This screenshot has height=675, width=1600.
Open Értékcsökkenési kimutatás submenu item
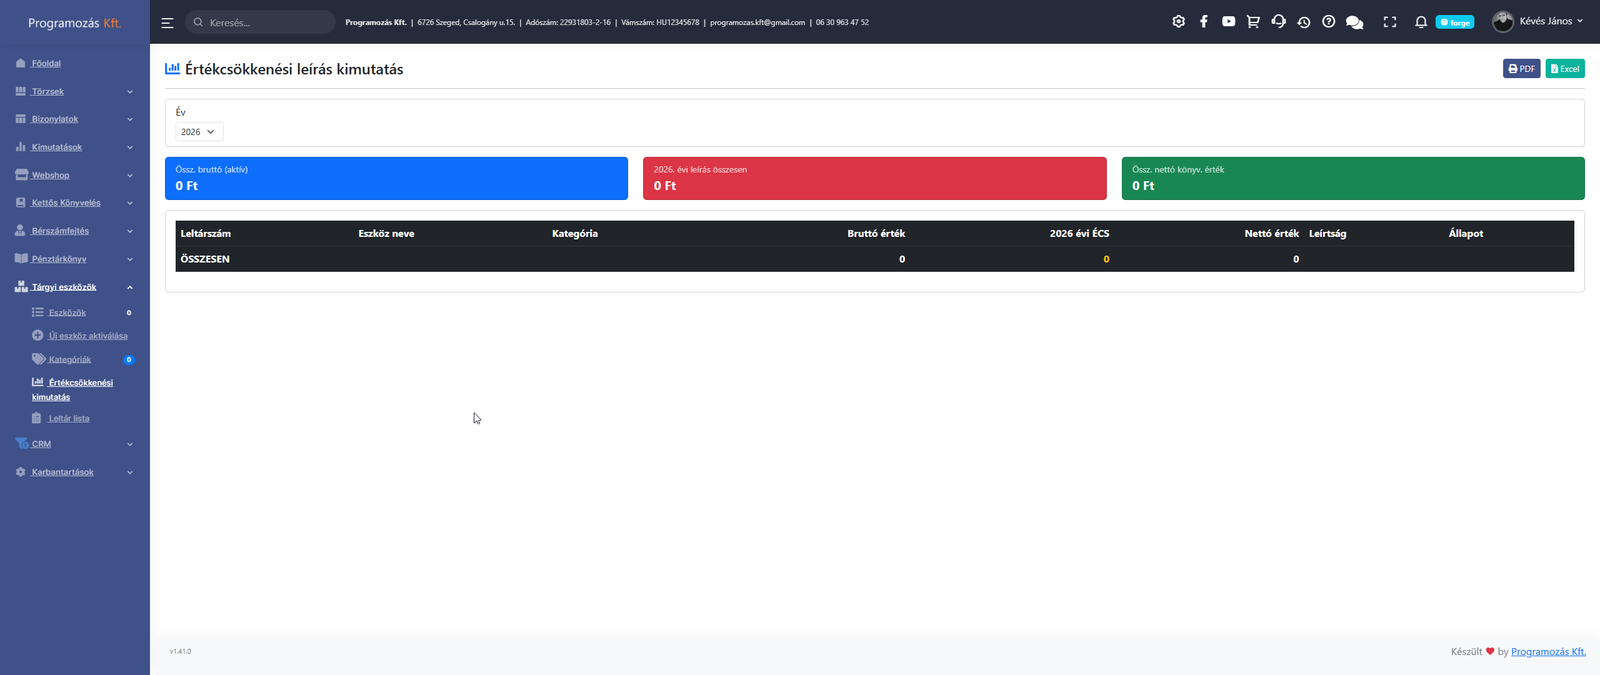pyautogui.click(x=72, y=390)
